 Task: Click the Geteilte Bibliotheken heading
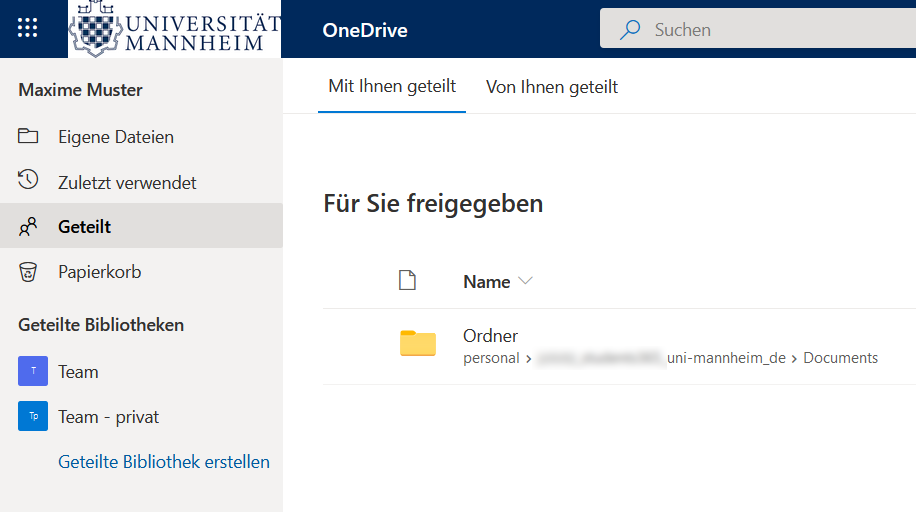(x=101, y=324)
